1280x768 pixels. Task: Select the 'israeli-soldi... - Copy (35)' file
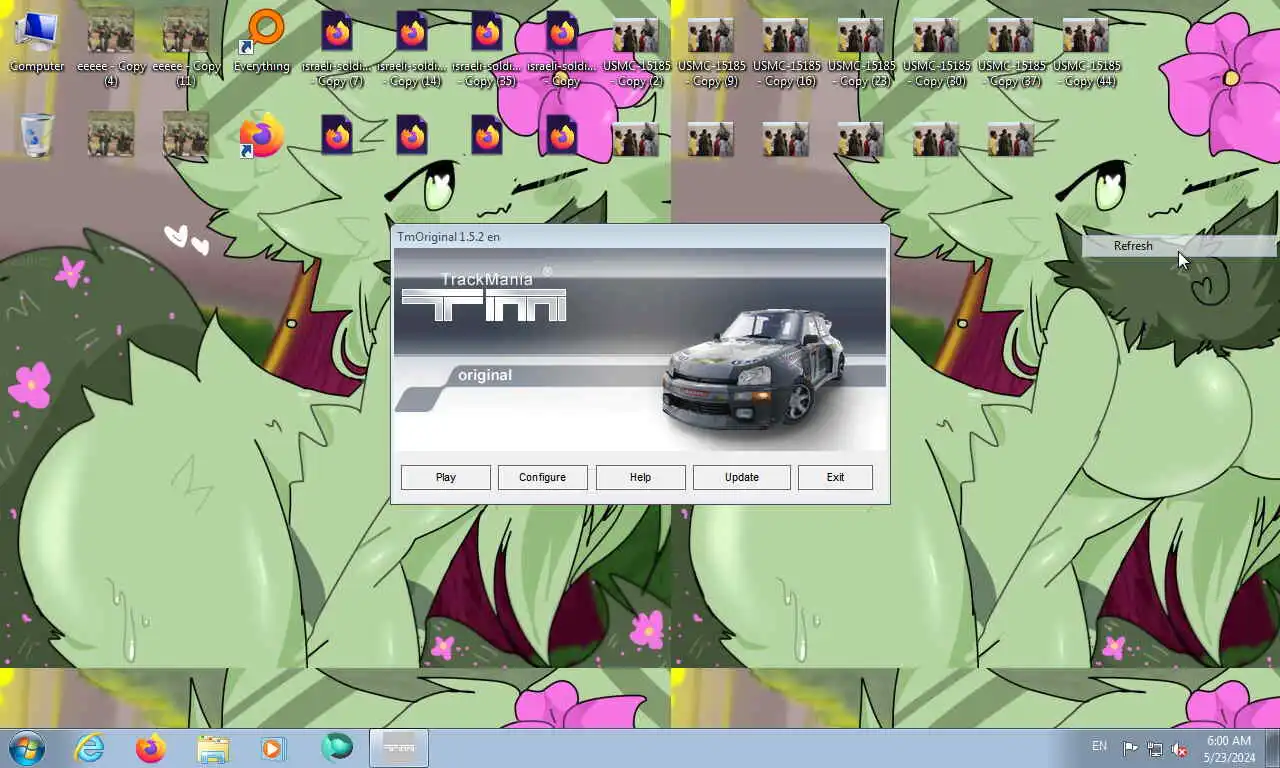487,48
